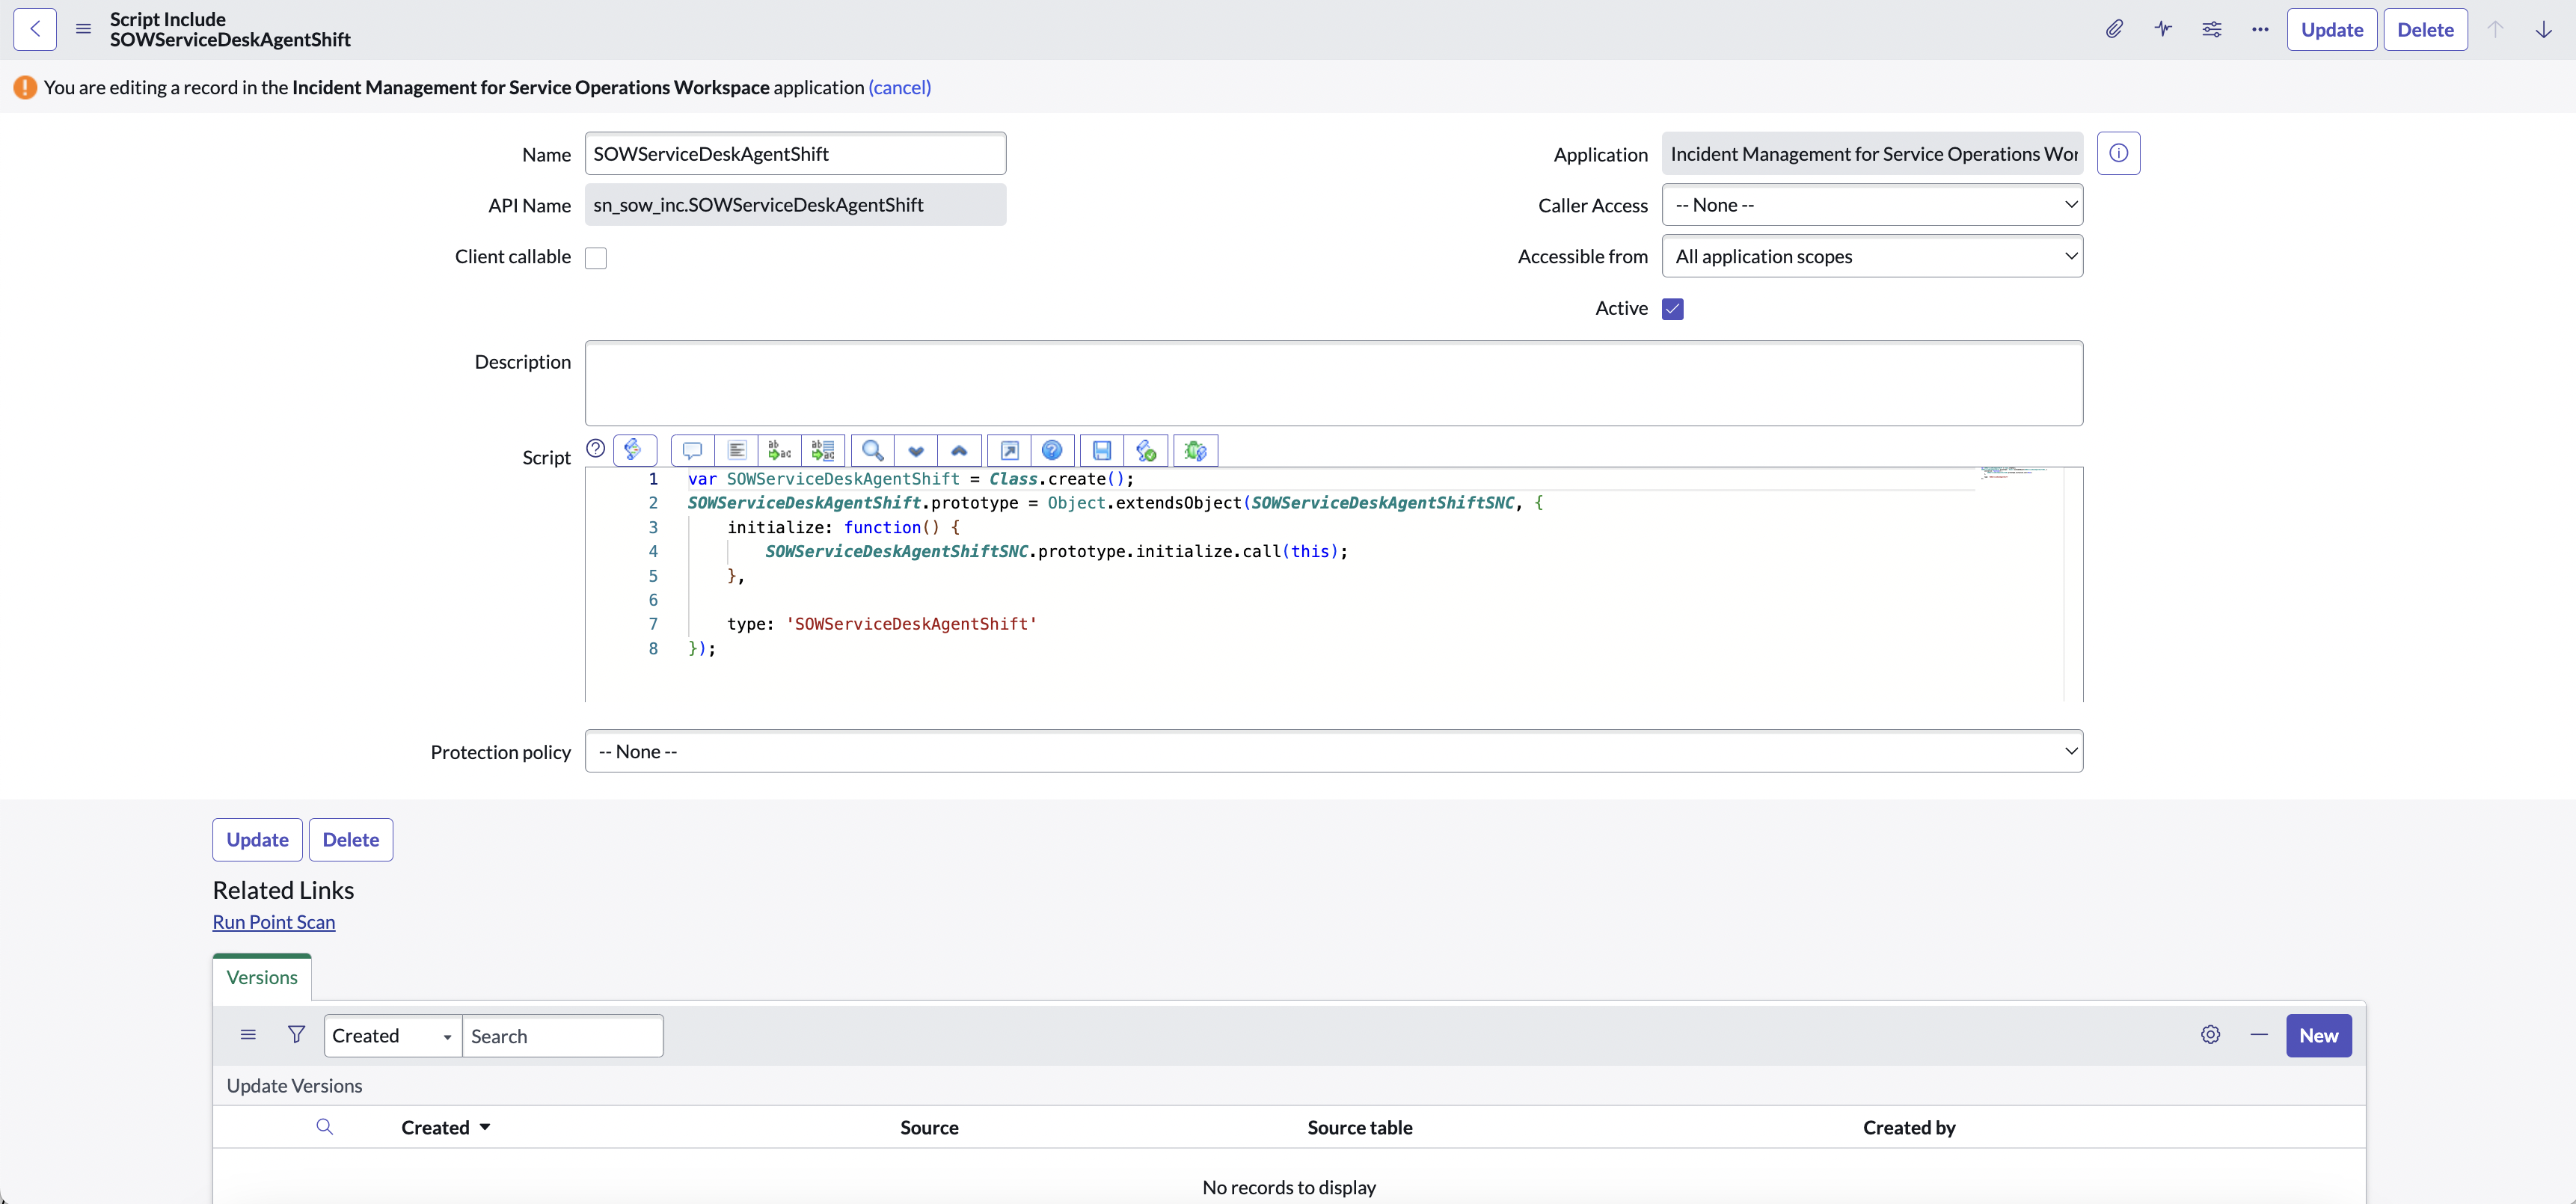Click the Update button in header
This screenshot has height=1204, width=2576.
point(2332,29)
